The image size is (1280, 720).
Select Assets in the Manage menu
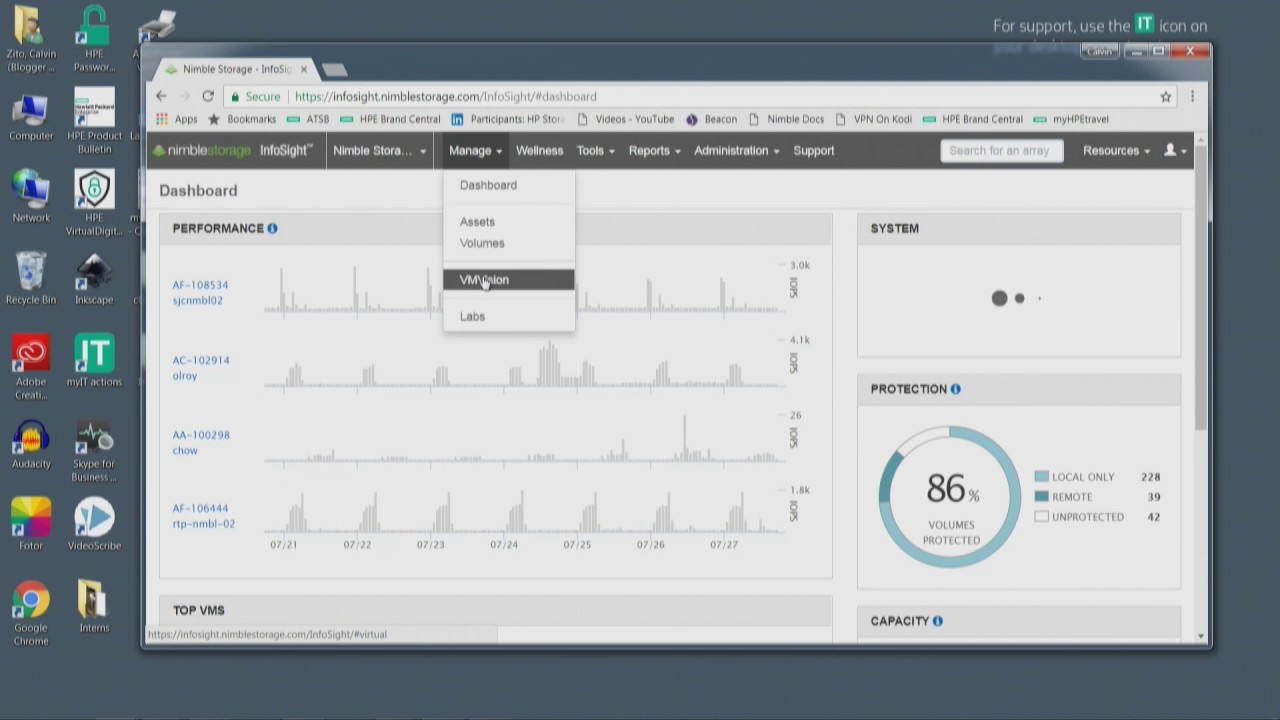(509, 222)
